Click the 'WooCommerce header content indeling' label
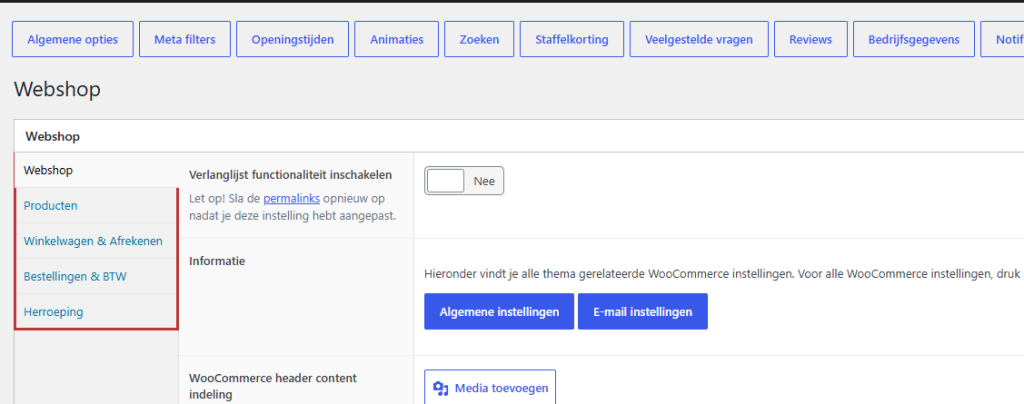The width and height of the screenshot is (1024, 404). tap(273, 386)
